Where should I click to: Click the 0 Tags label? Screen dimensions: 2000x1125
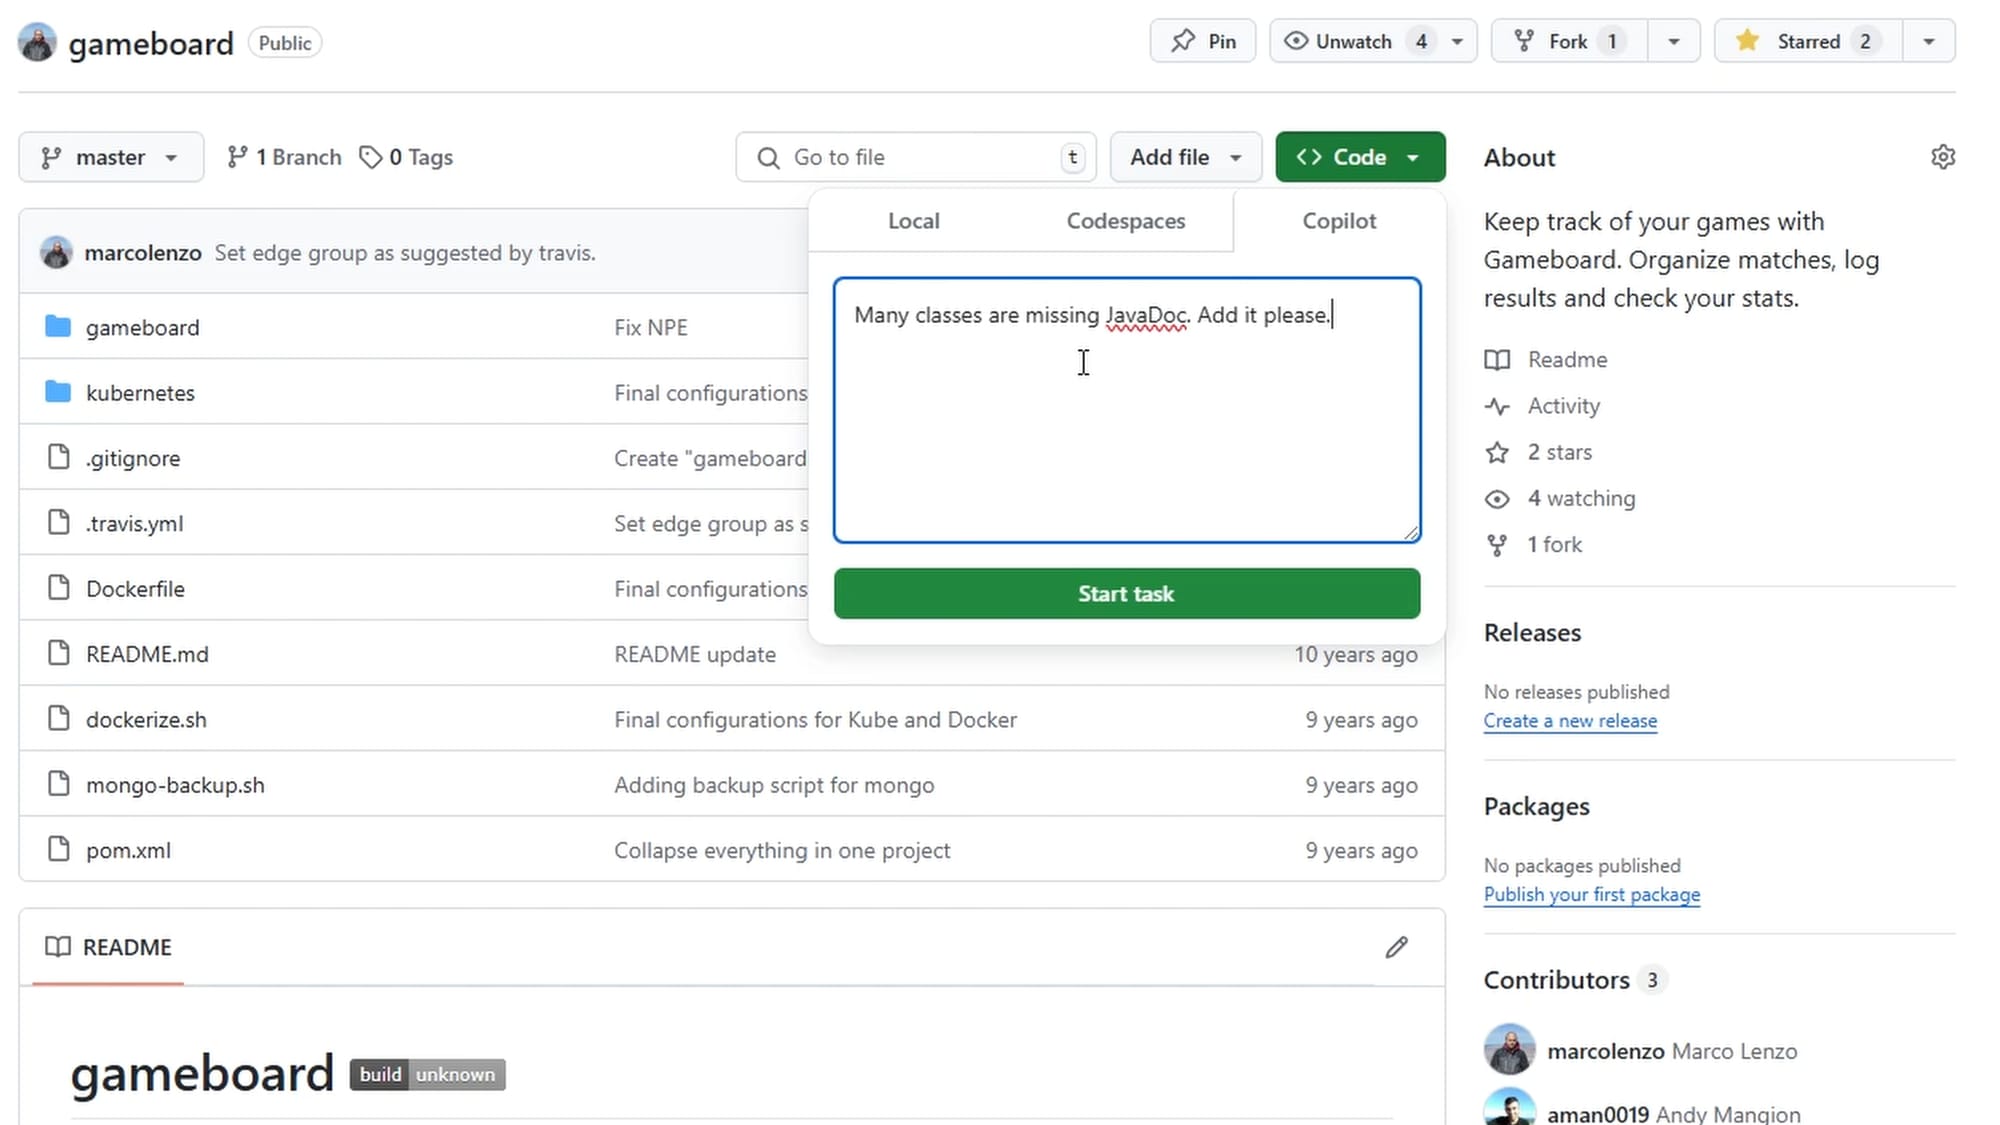pos(407,157)
